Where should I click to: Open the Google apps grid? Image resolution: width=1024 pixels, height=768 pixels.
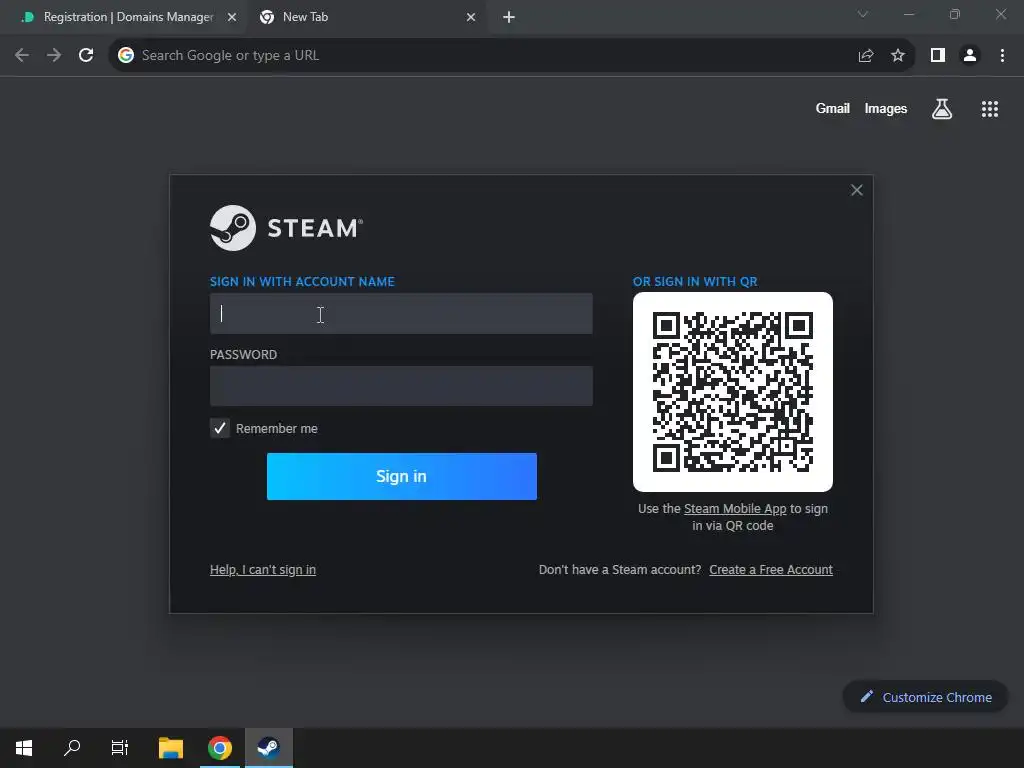point(989,109)
